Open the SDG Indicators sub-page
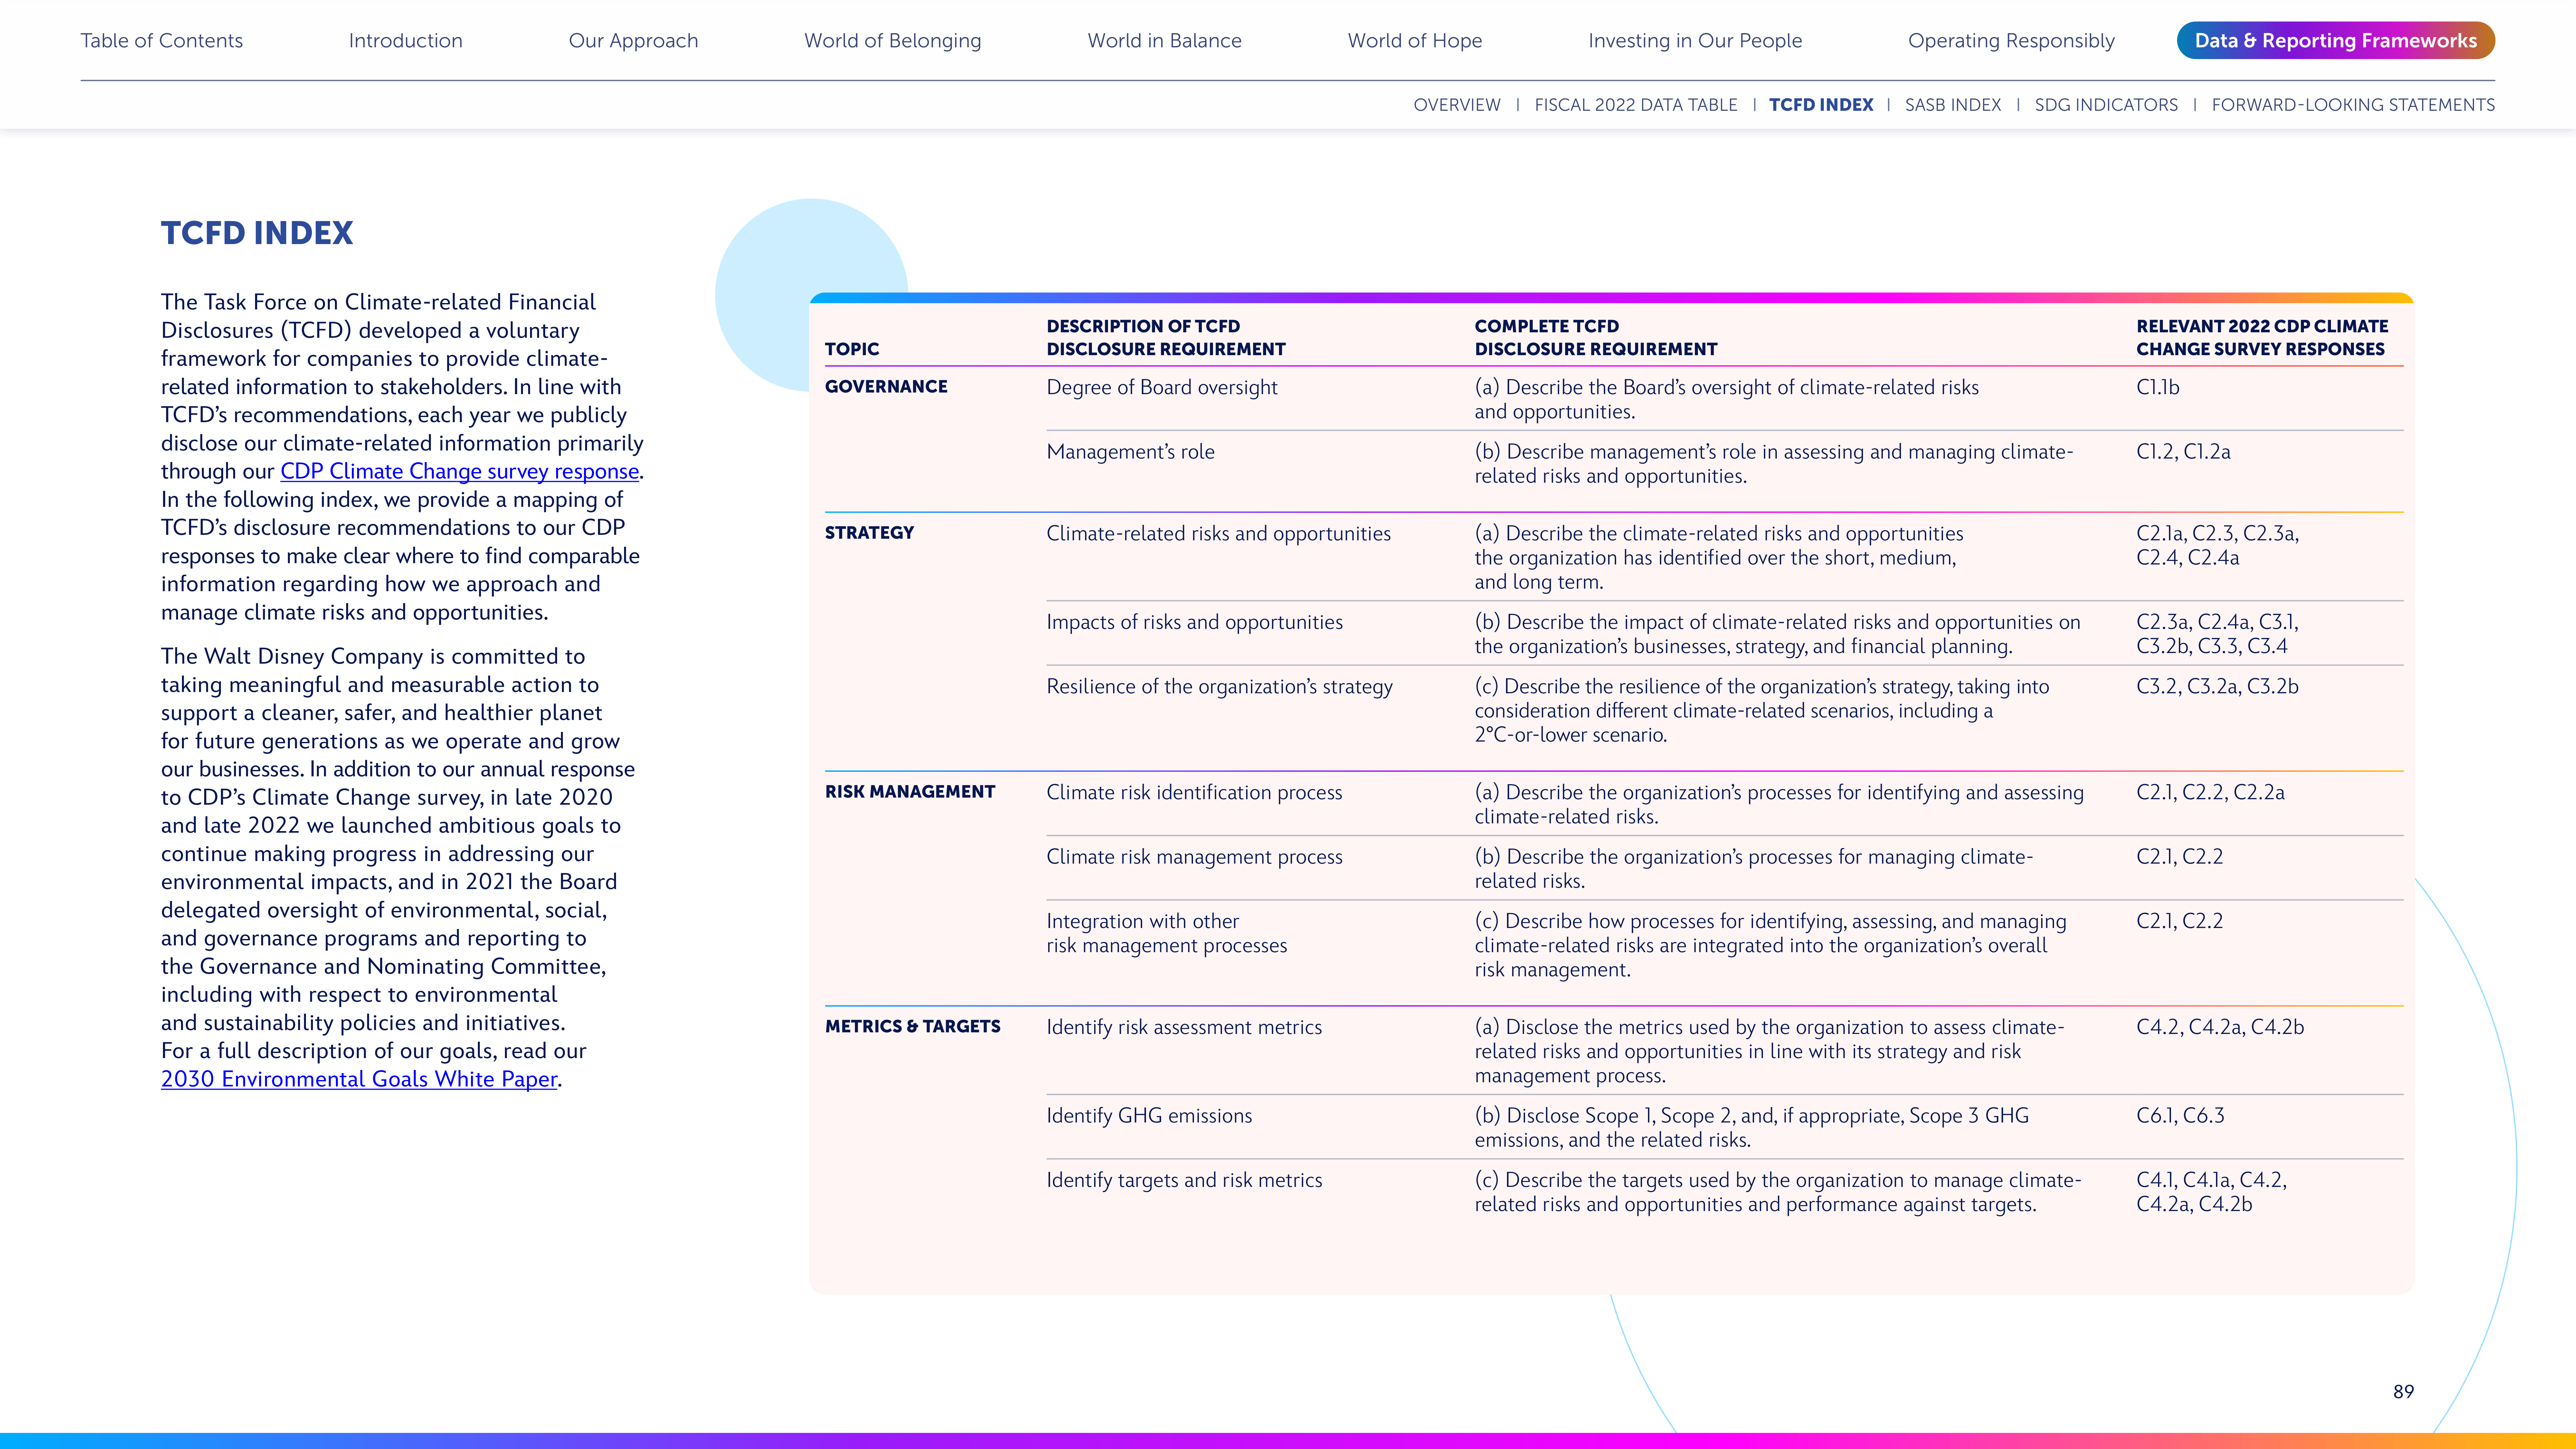The width and height of the screenshot is (2576, 1449). [2106, 105]
